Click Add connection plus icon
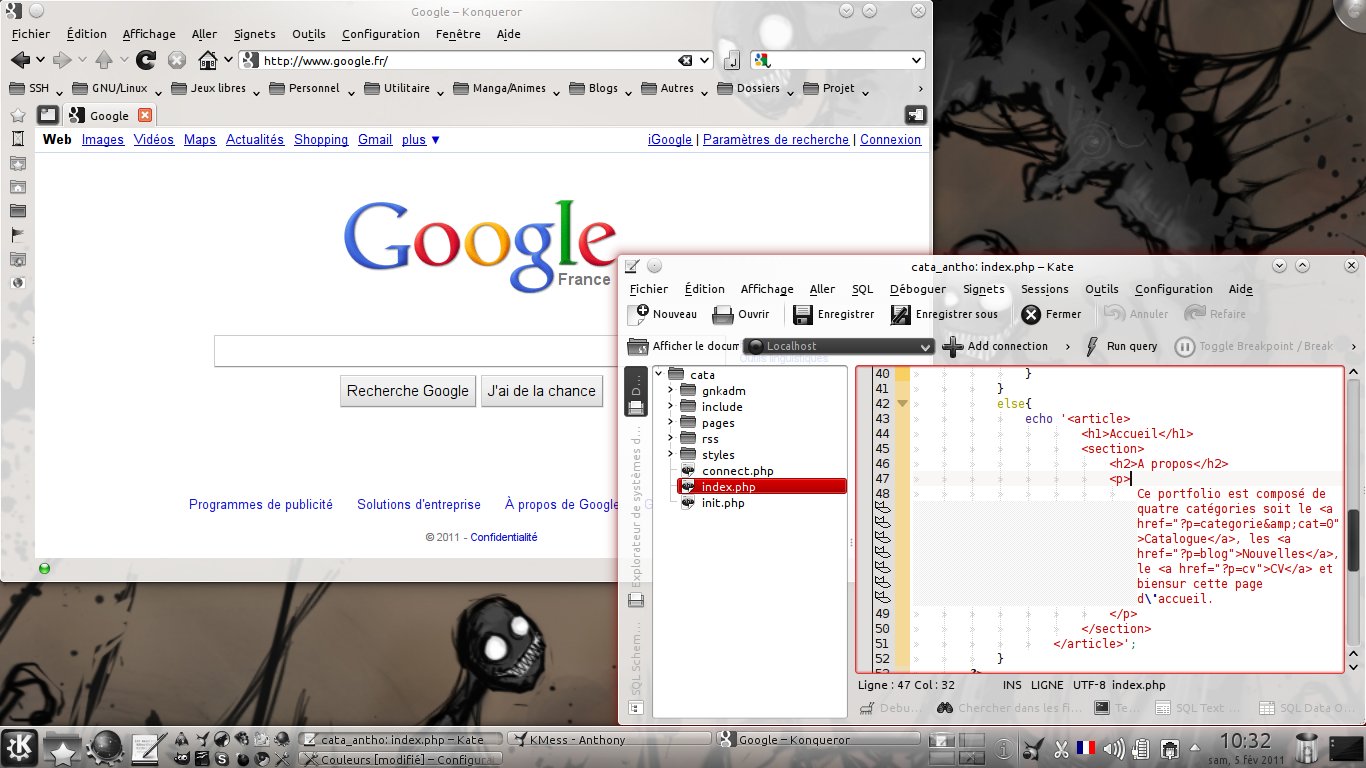The height and width of the screenshot is (768, 1366). (953, 347)
